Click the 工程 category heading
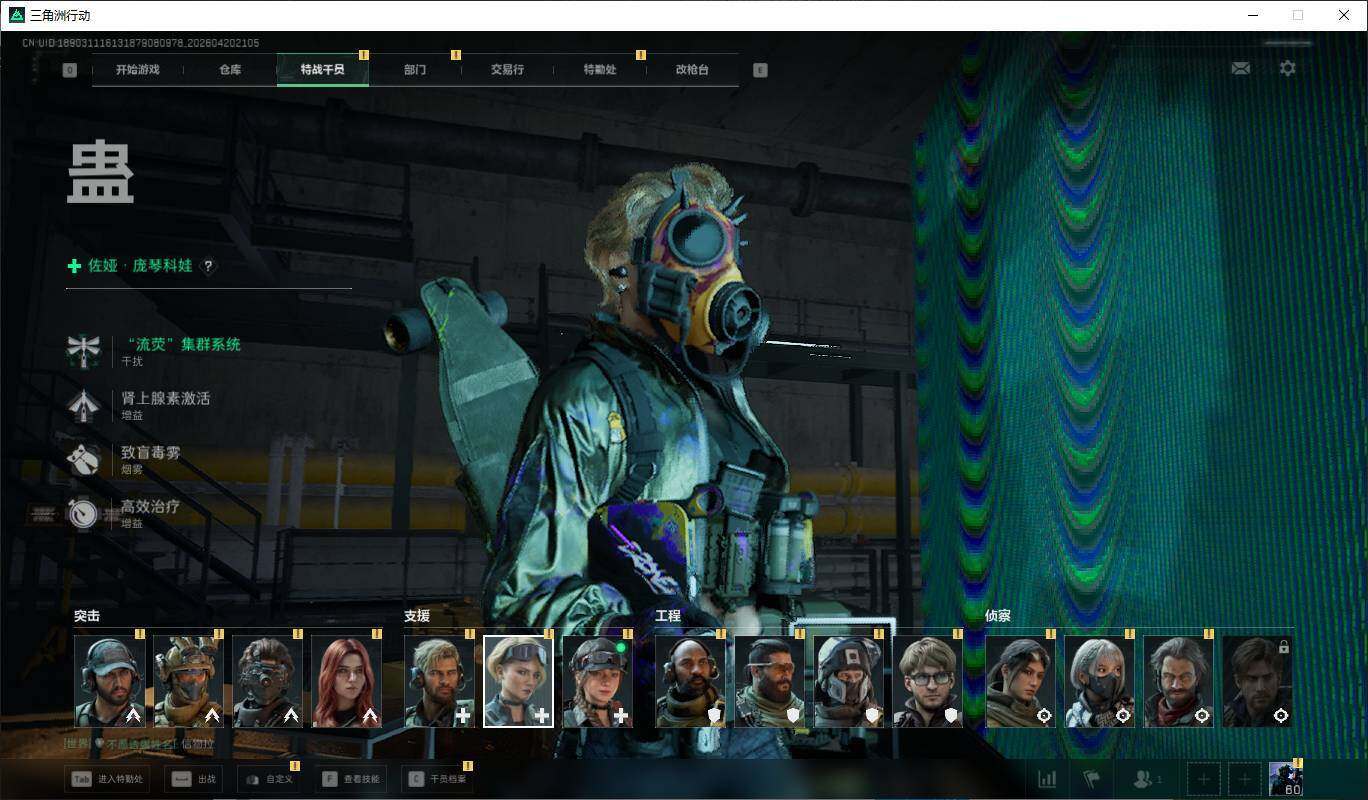1368x800 pixels. [x=668, y=616]
